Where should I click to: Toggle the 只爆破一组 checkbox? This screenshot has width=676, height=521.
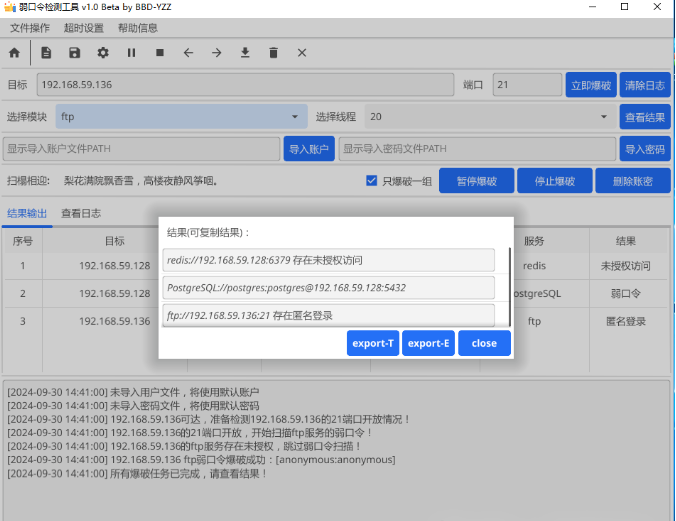tap(371, 181)
